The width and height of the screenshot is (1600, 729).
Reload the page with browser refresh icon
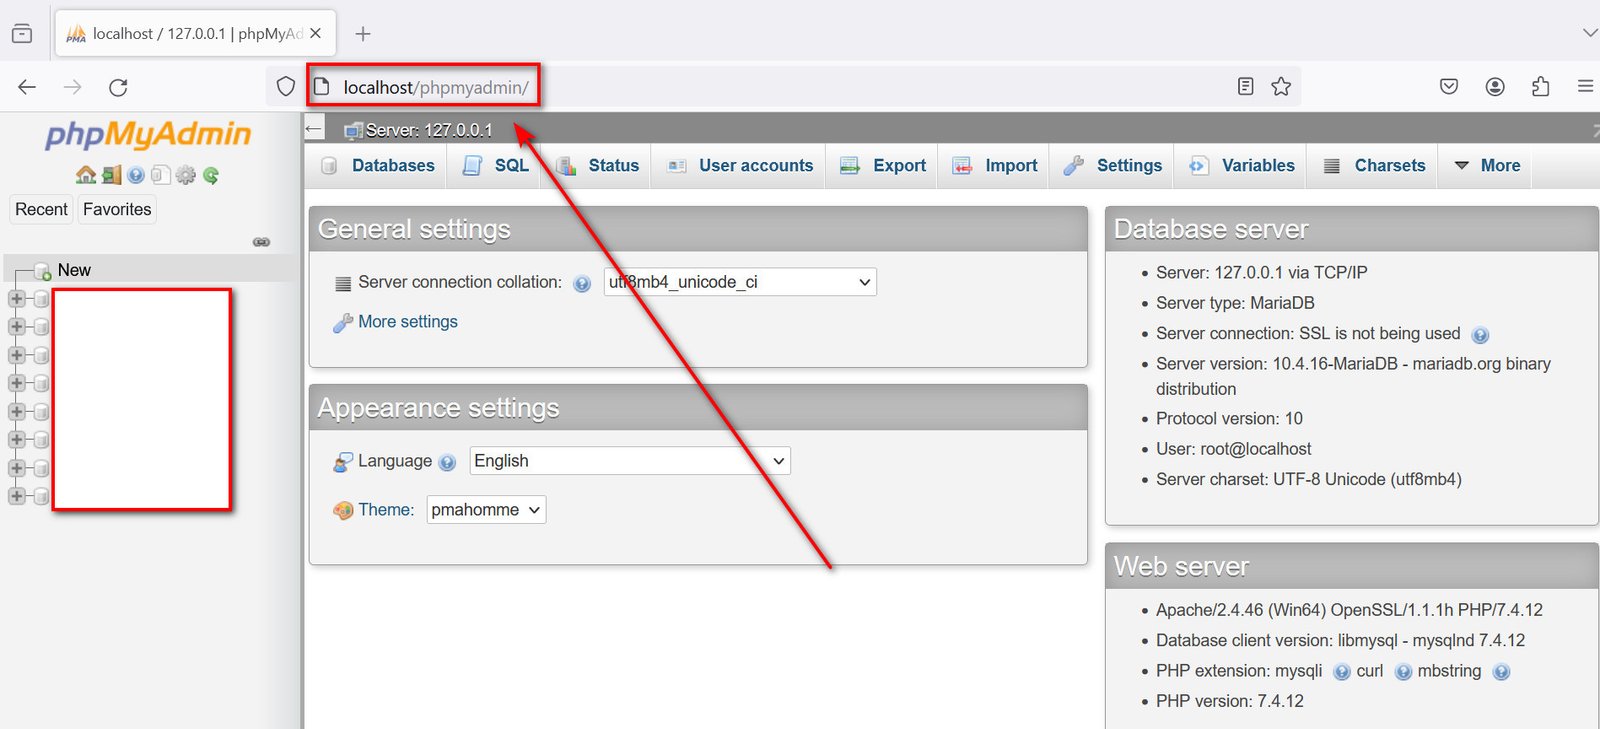[x=118, y=87]
